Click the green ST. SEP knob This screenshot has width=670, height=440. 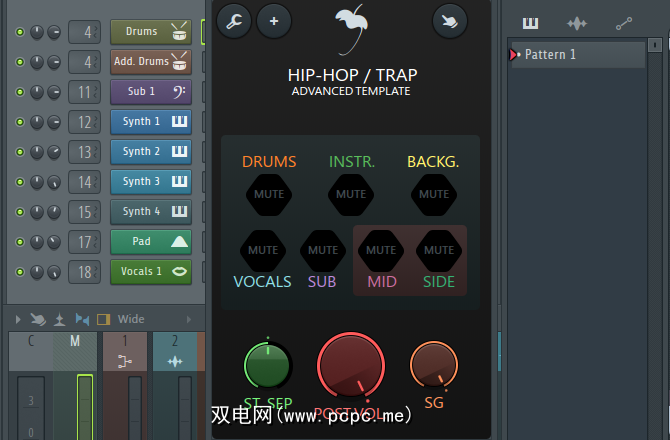tap(267, 366)
